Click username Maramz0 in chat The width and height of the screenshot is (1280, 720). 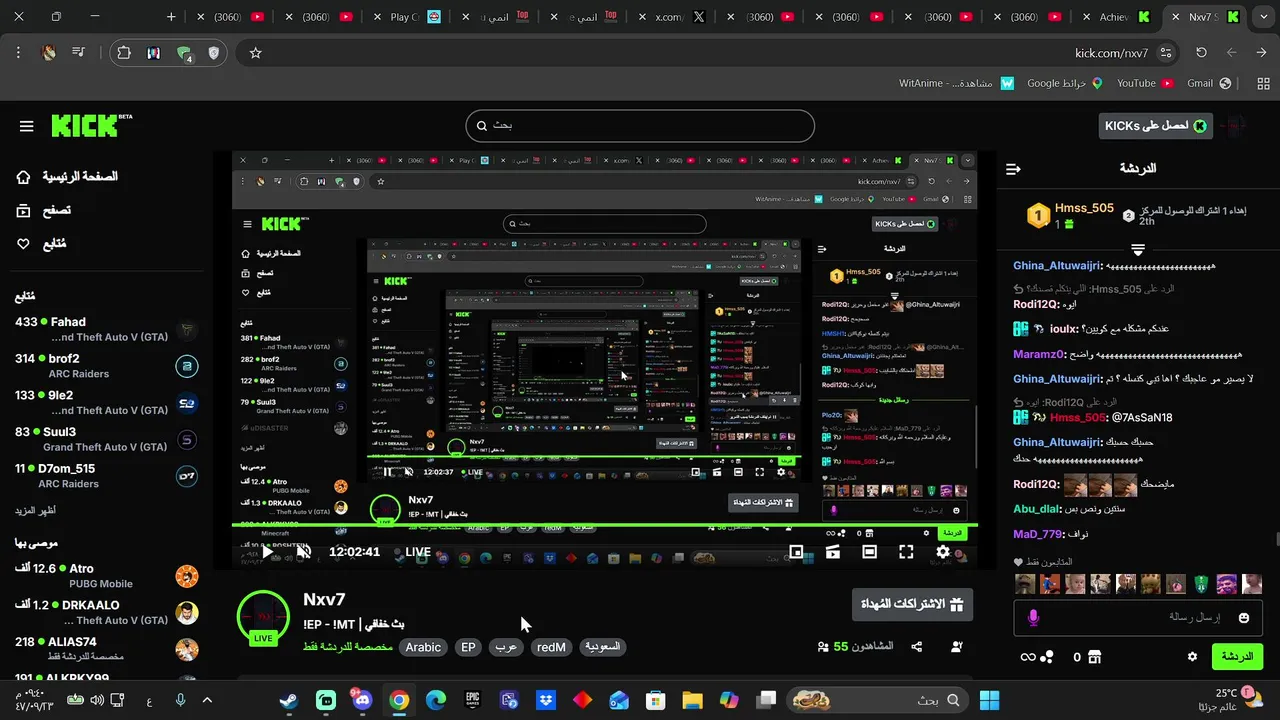click(1039, 354)
